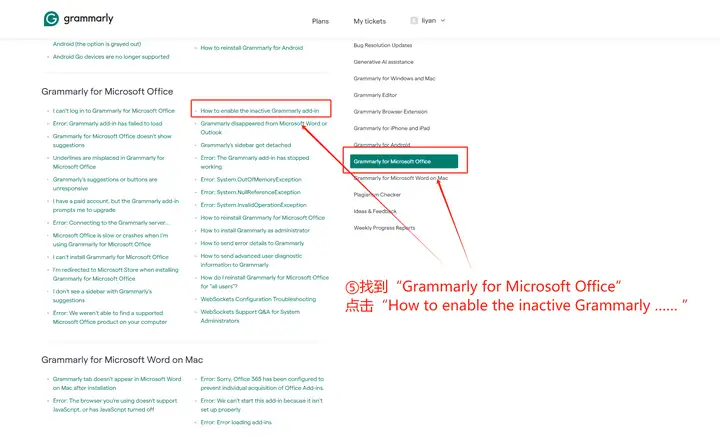Open 'How to install Grammarly as administrator'

255,230
